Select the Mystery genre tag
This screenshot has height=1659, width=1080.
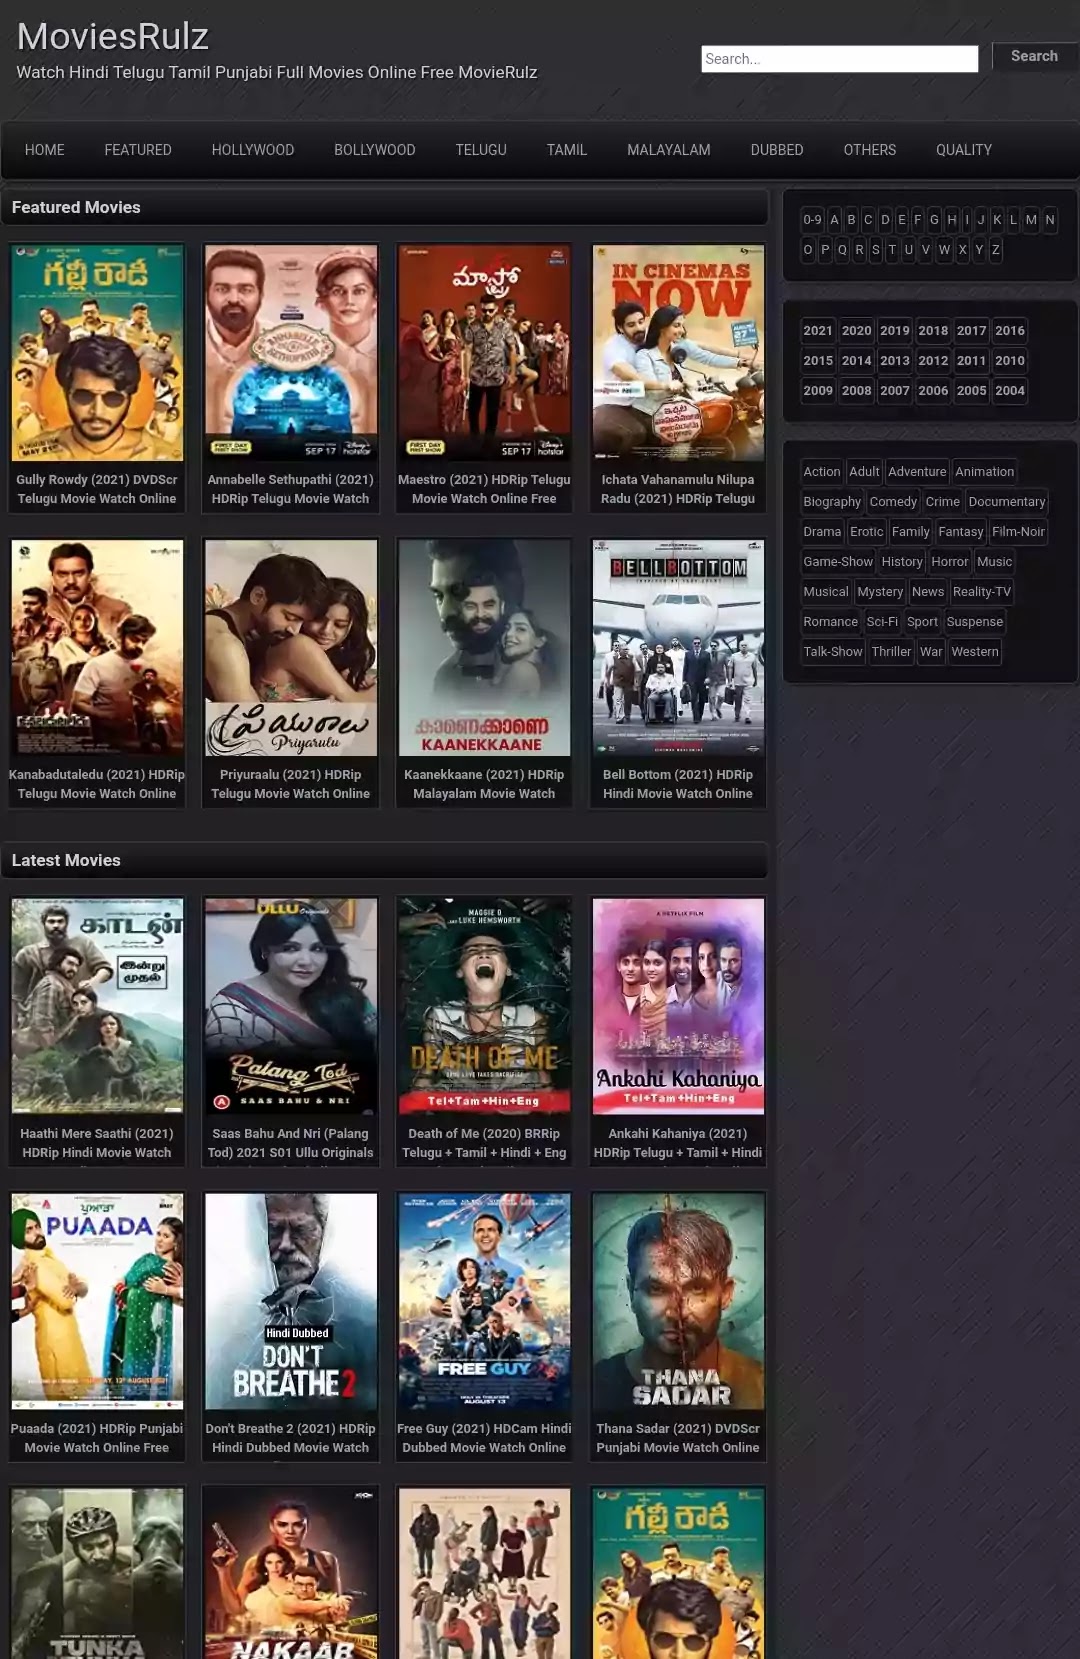tap(880, 592)
